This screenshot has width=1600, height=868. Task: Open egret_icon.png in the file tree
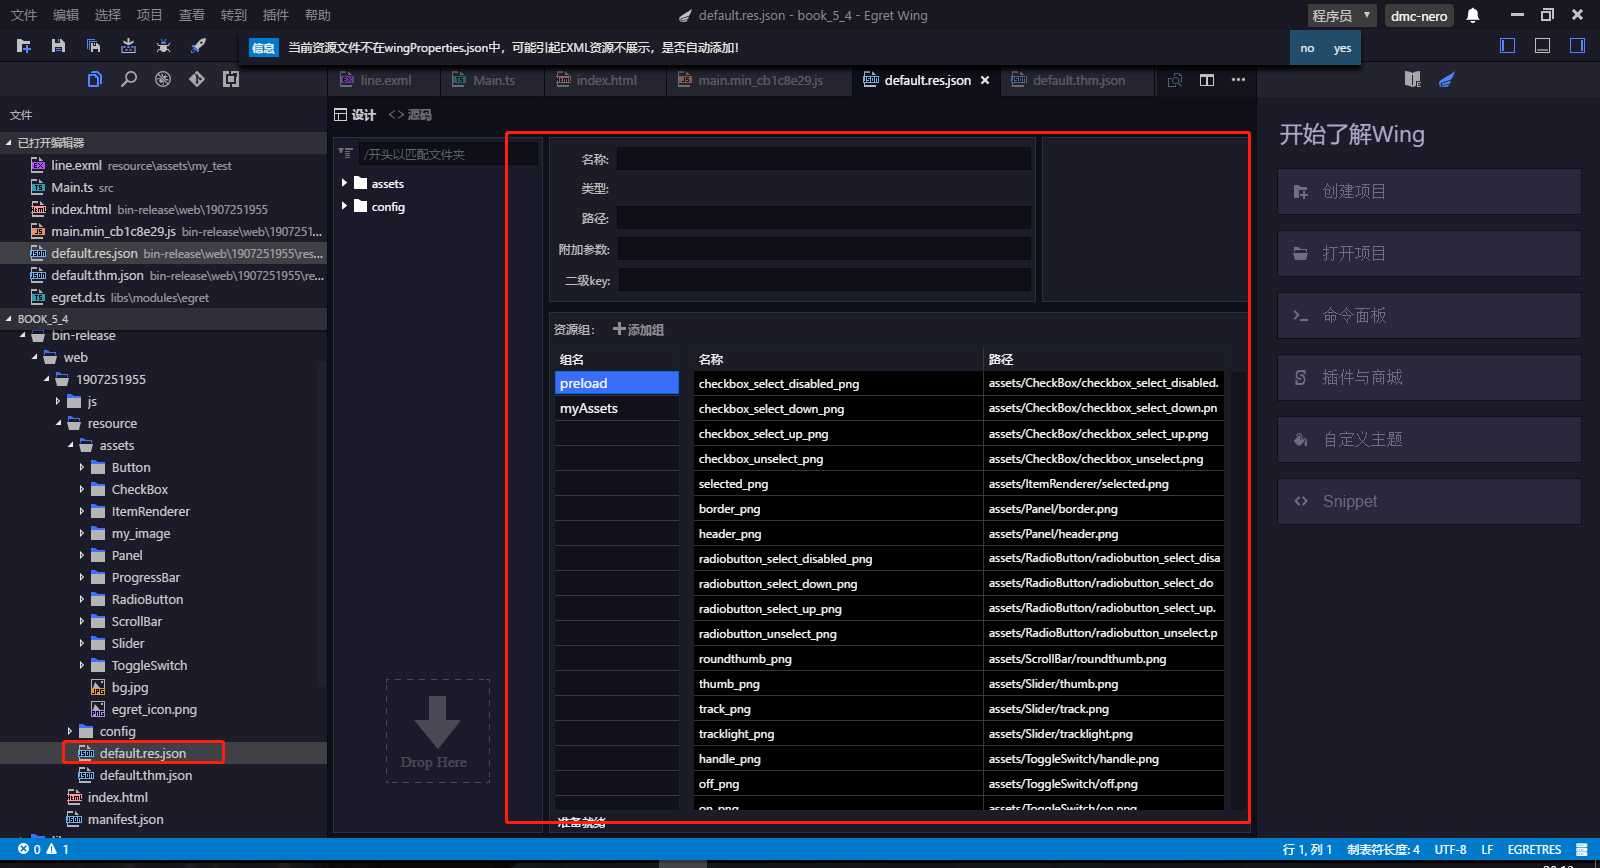153,709
